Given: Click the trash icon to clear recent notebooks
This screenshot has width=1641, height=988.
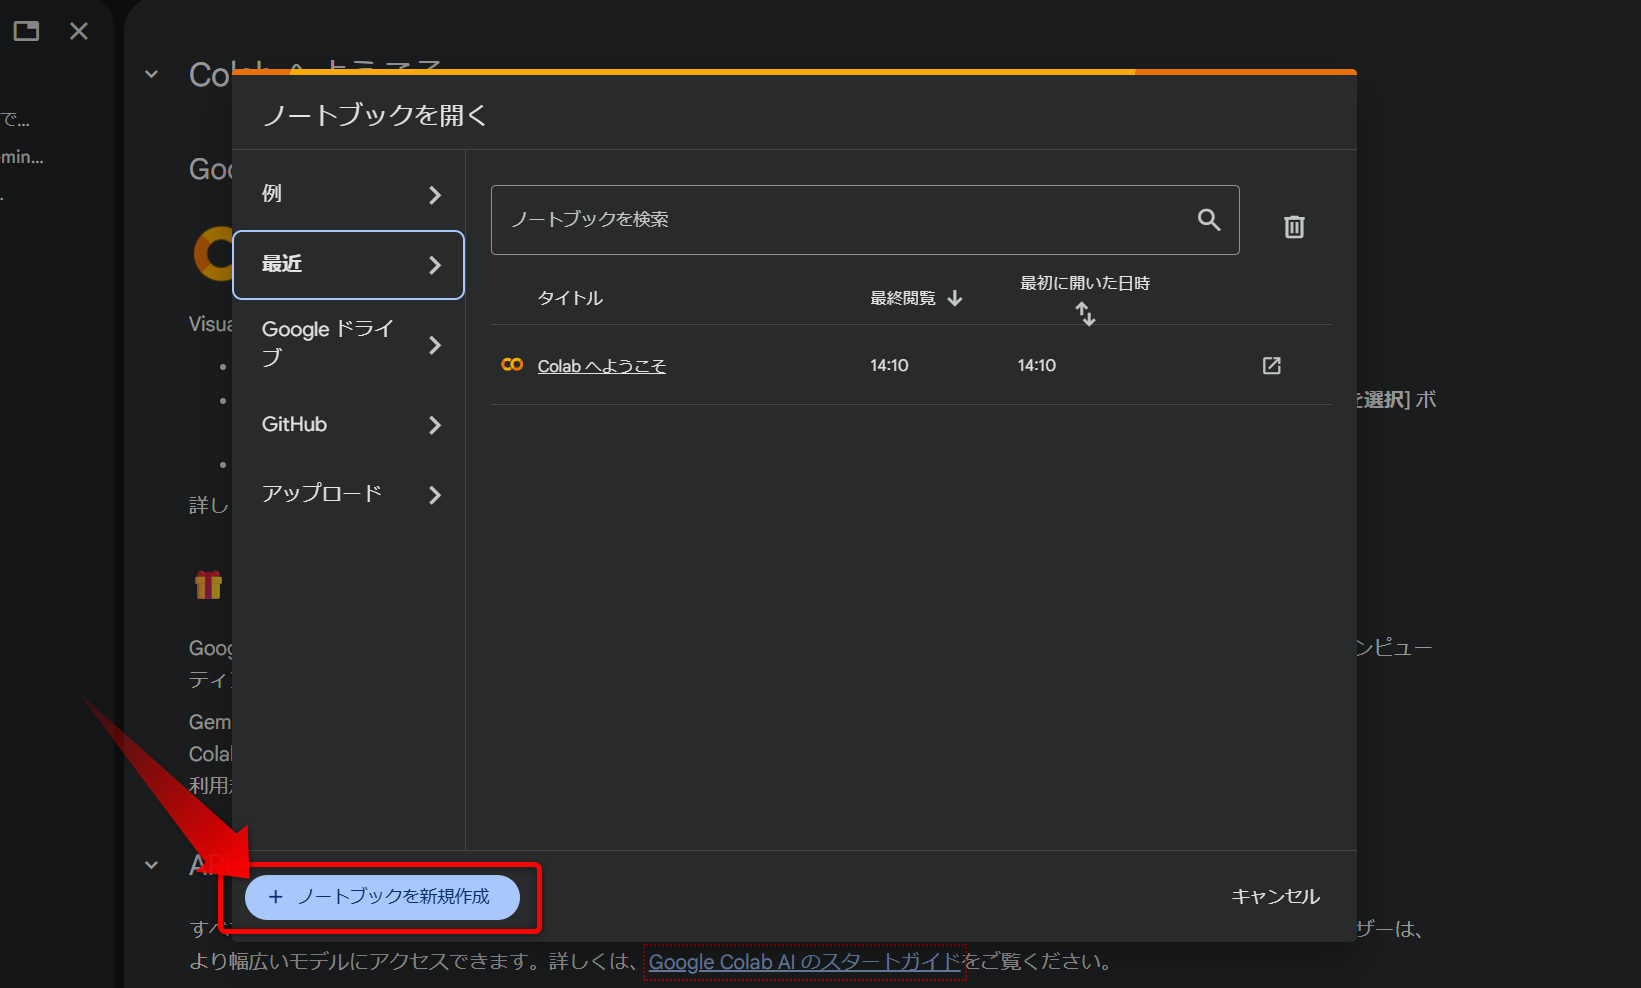Looking at the screenshot, I should click(x=1294, y=227).
